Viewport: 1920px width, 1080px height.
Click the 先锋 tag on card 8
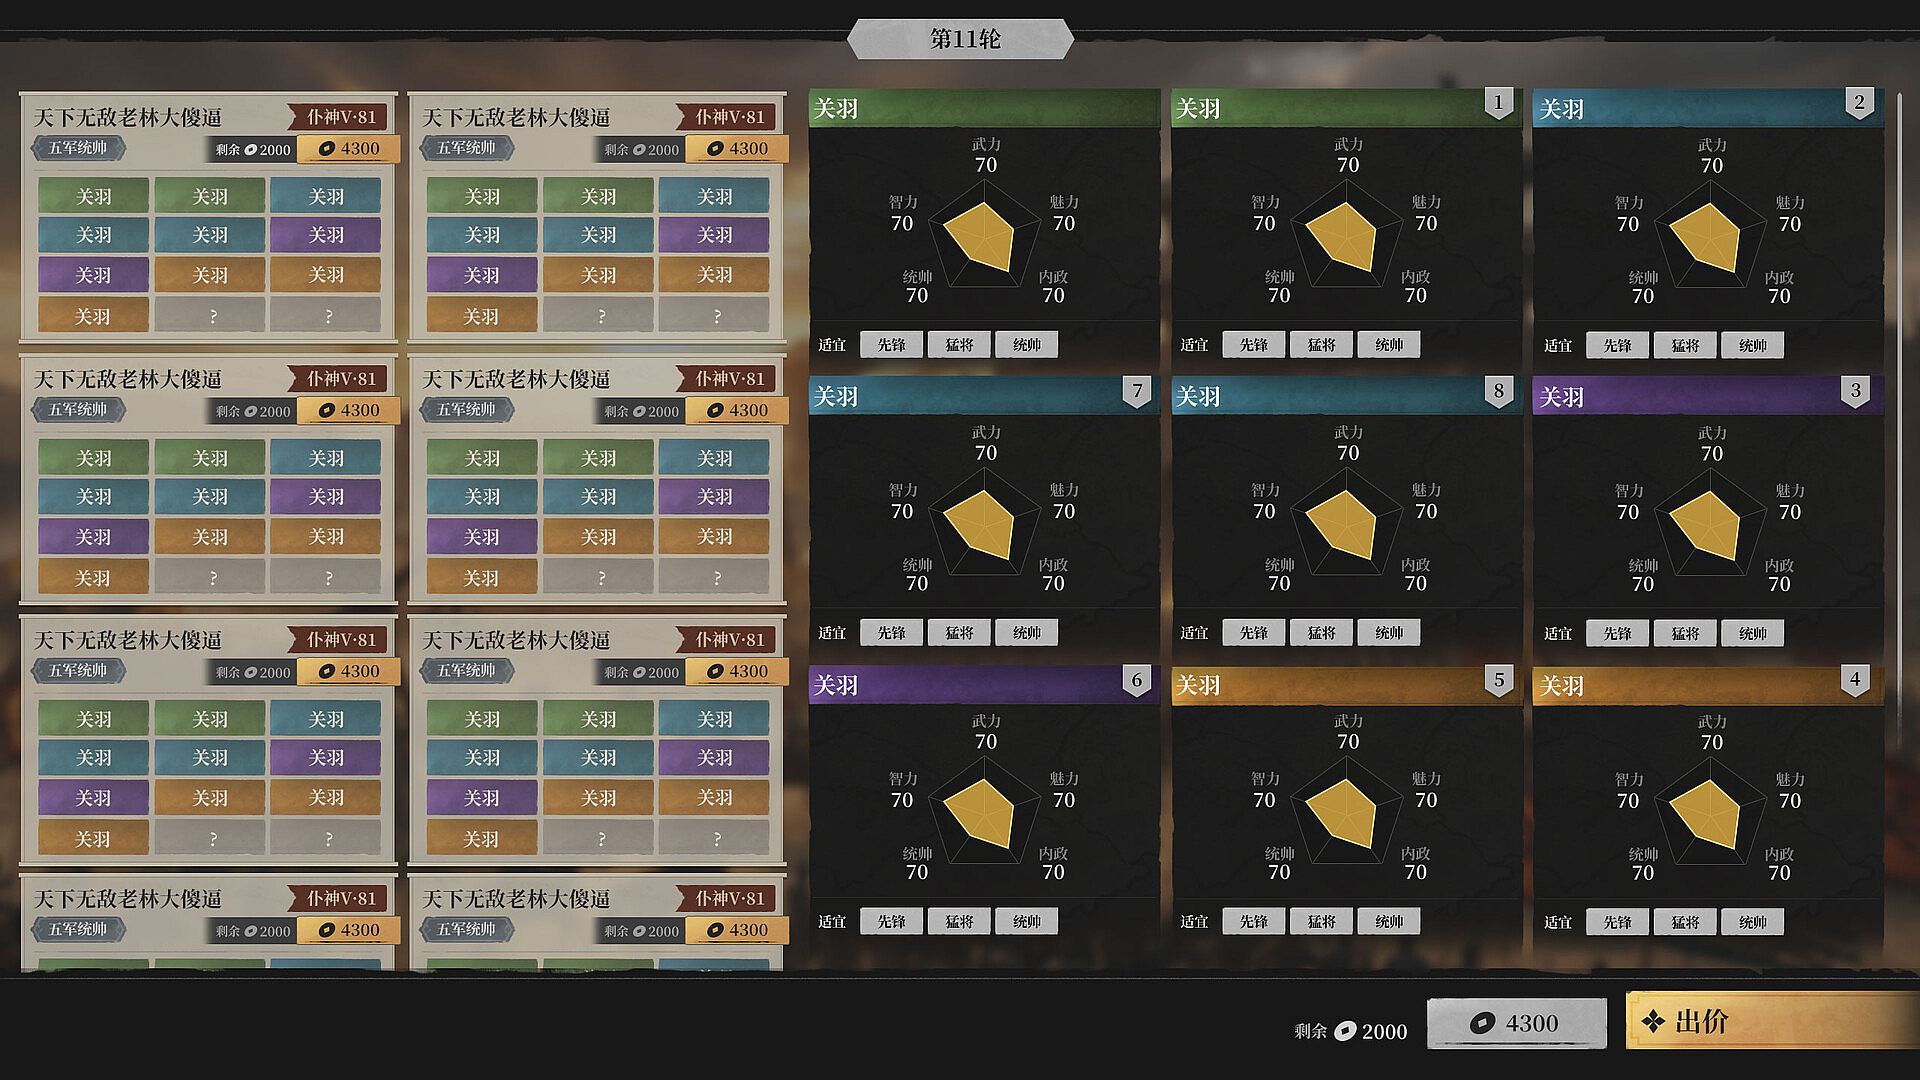[1253, 632]
